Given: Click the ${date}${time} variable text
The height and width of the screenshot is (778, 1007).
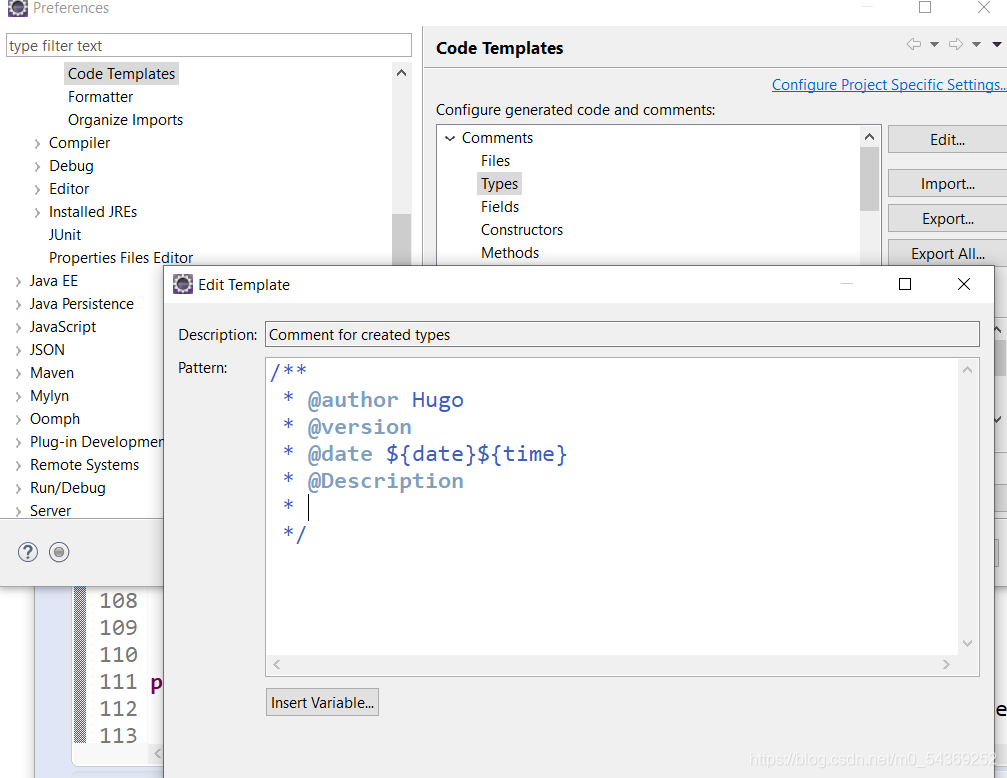Looking at the screenshot, I should coord(476,454).
